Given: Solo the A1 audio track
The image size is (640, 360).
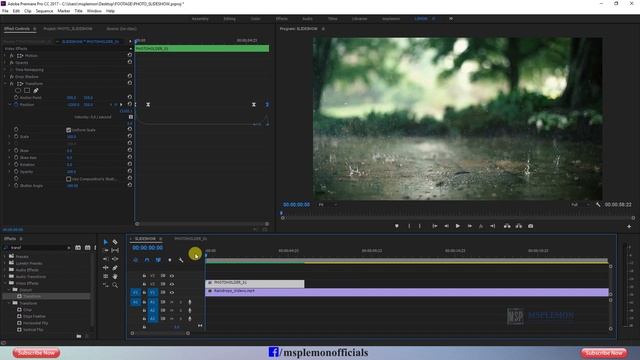Looking at the screenshot, I should 181,302.
